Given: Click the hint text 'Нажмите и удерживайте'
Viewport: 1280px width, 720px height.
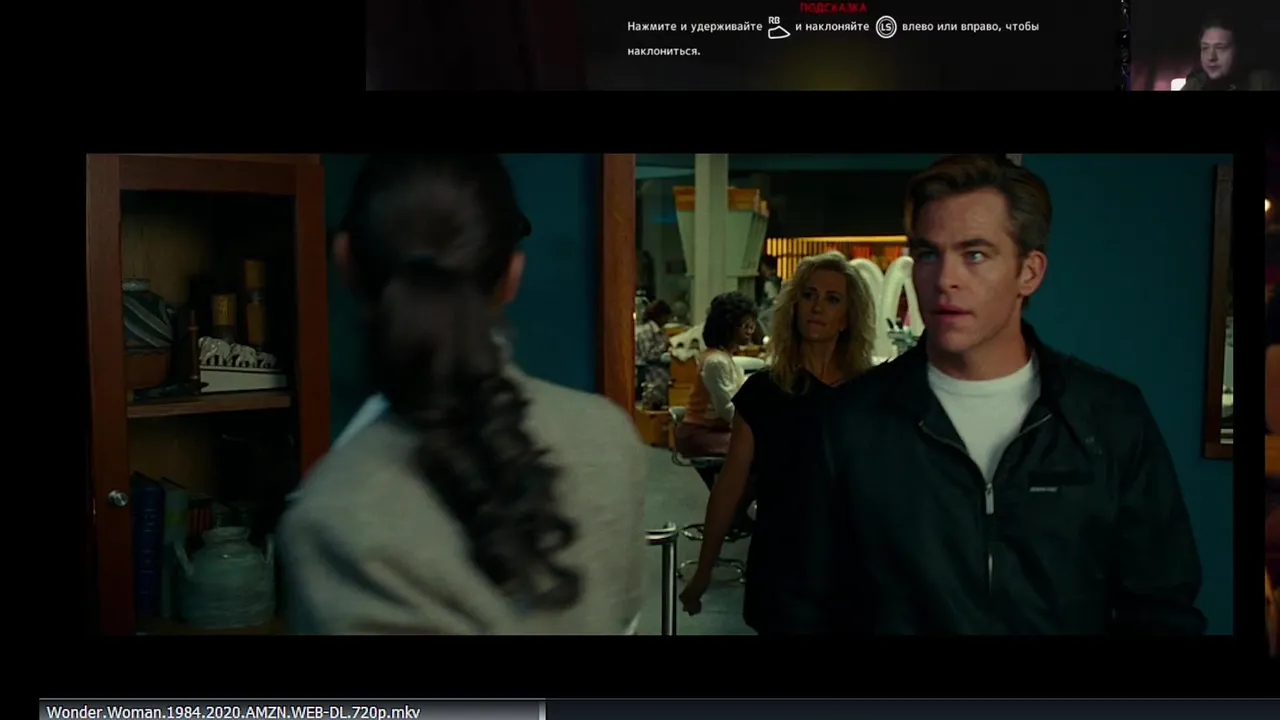Looking at the screenshot, I should pos(695,27).
